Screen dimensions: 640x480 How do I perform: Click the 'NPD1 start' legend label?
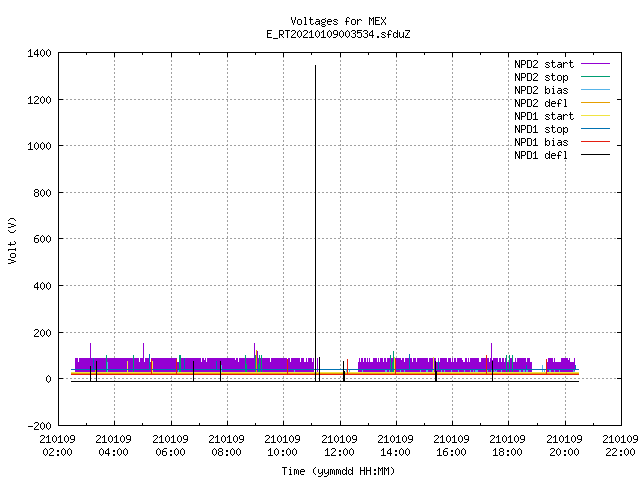pos(544,116)
